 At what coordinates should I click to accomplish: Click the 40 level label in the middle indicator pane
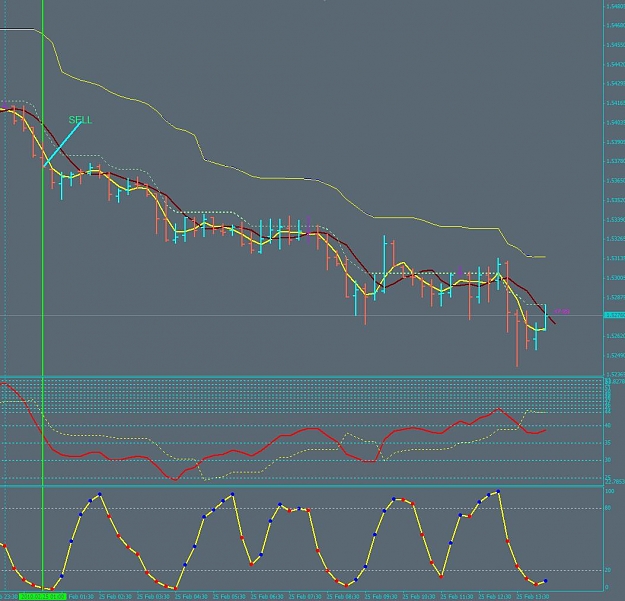coord(608,426)
